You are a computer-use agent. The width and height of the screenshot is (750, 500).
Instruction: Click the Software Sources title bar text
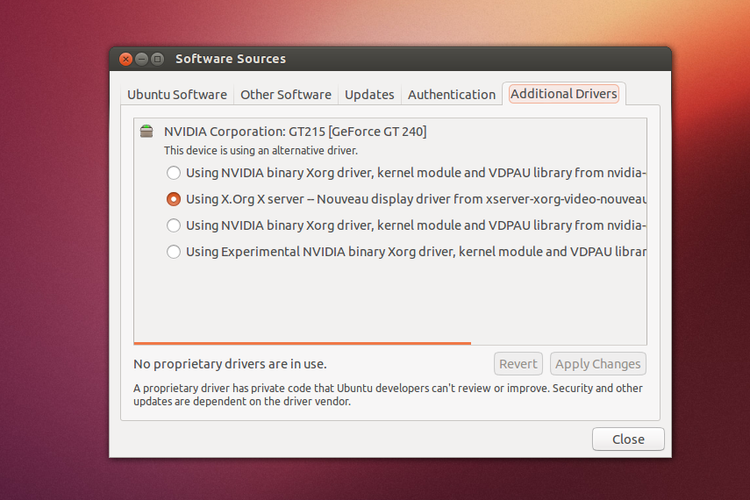(x=230, y=59)
